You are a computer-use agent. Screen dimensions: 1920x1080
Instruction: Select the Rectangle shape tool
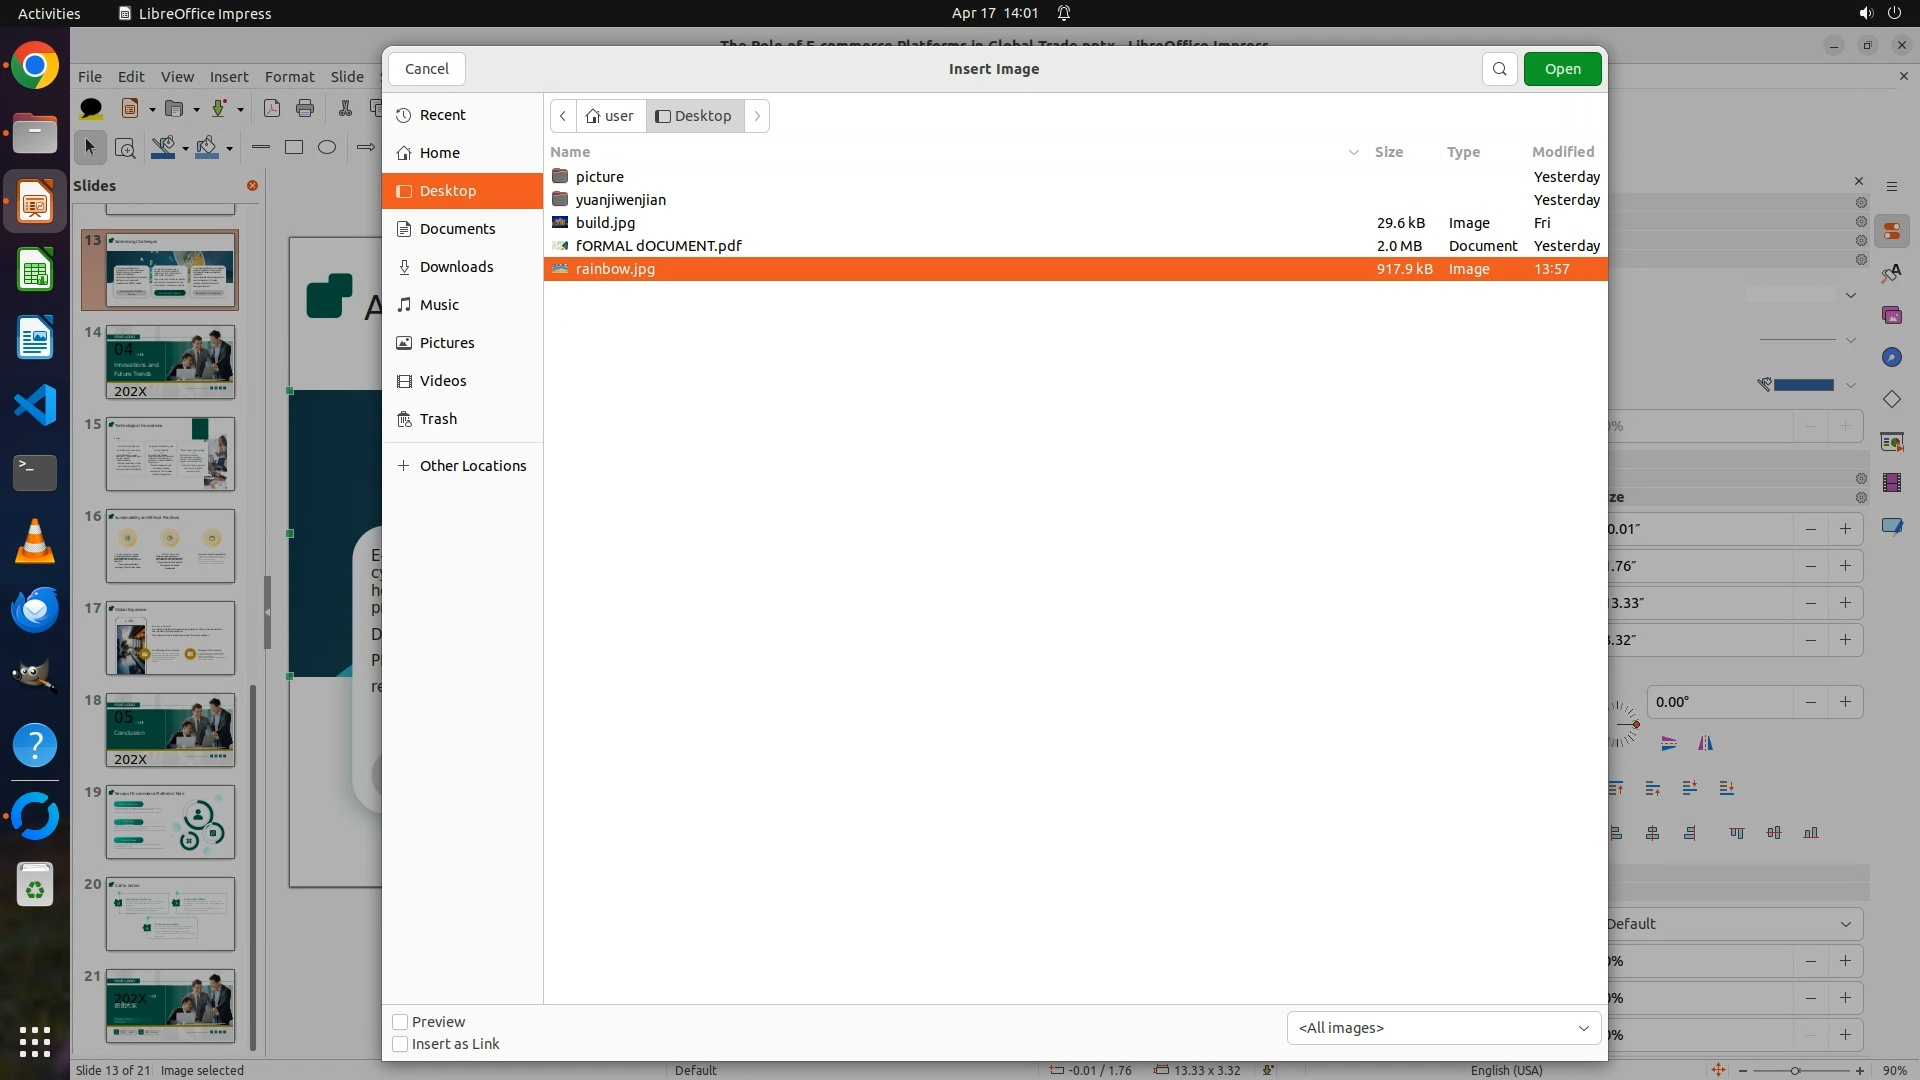(294, 147)
